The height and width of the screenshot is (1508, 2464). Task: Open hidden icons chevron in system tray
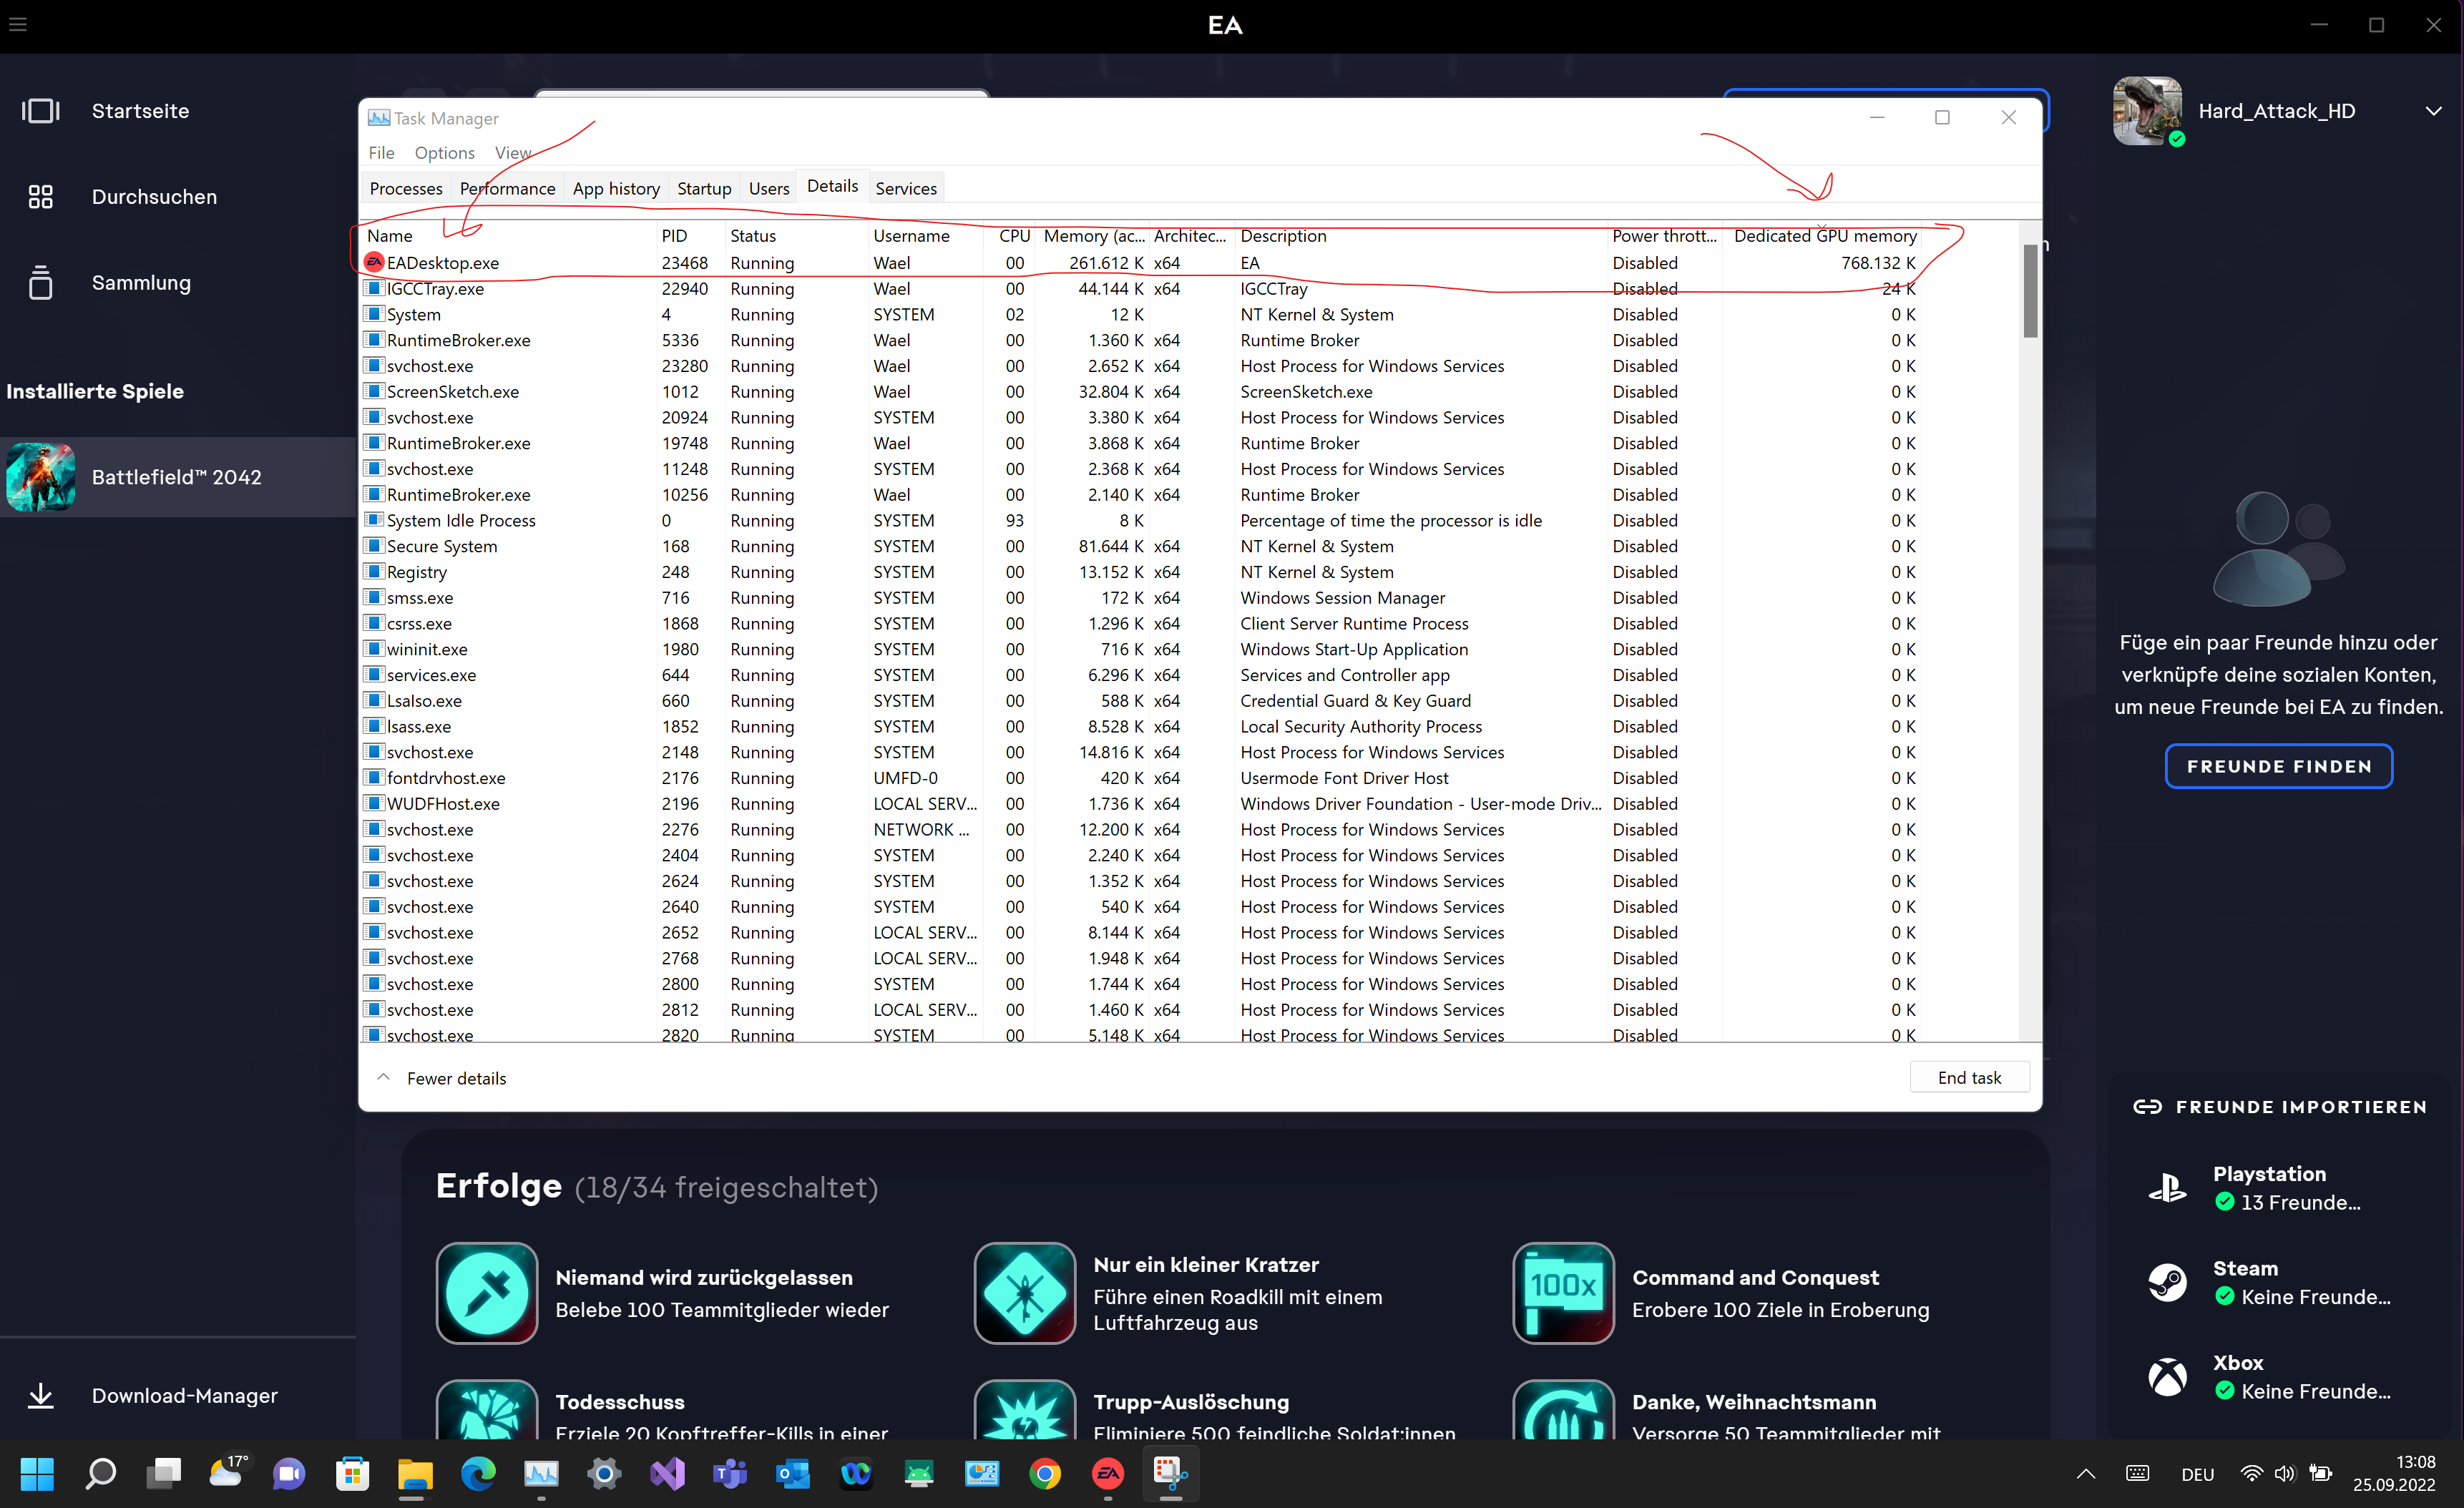[2085, 1474]
